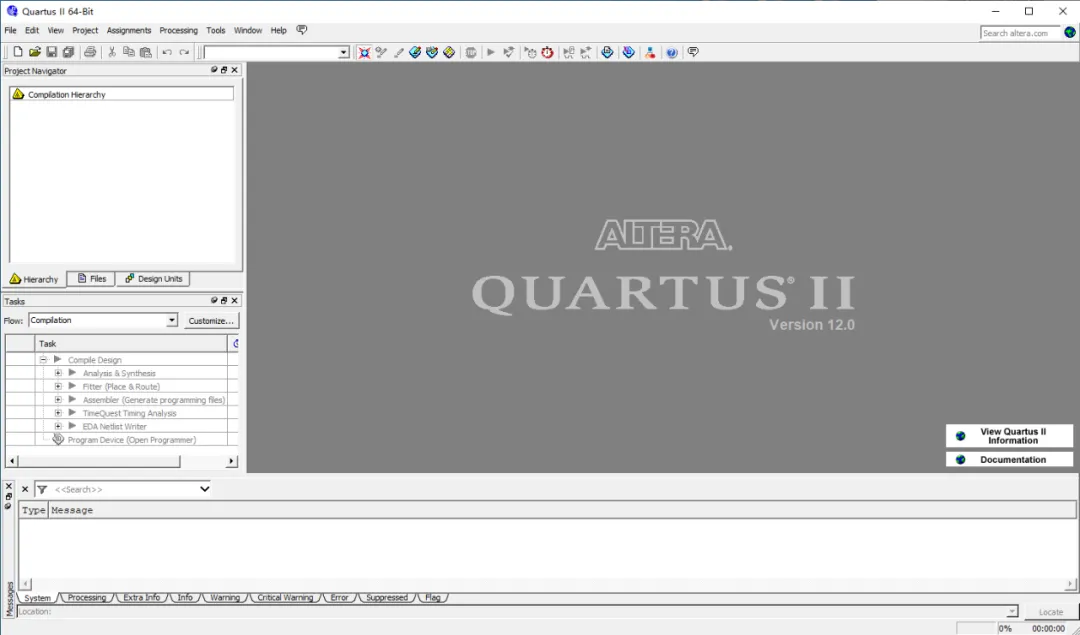Open the TimeQuest Timing Analyzer red clock icon
This screenshot has height=635, width=1080.
[x=548, y=52]
